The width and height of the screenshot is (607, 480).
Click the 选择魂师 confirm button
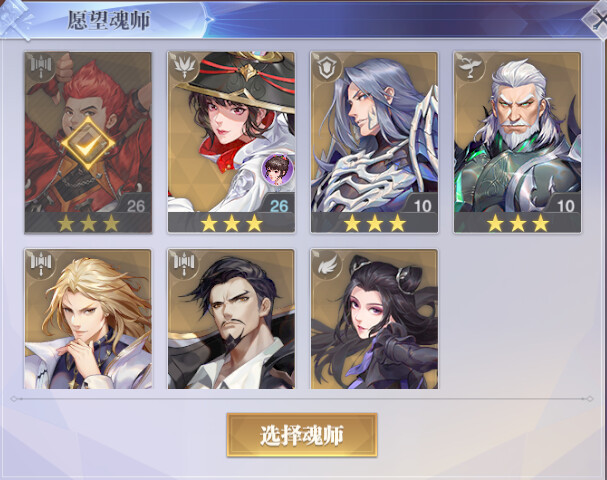point(302,435)
